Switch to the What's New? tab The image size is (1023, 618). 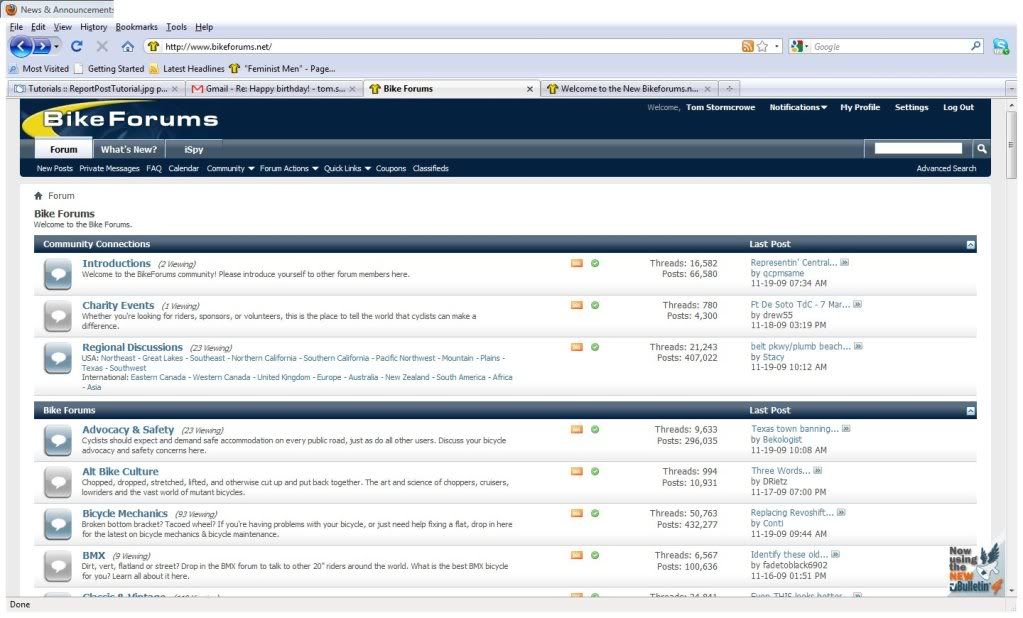pyautogui.click(x=129, y=149)
